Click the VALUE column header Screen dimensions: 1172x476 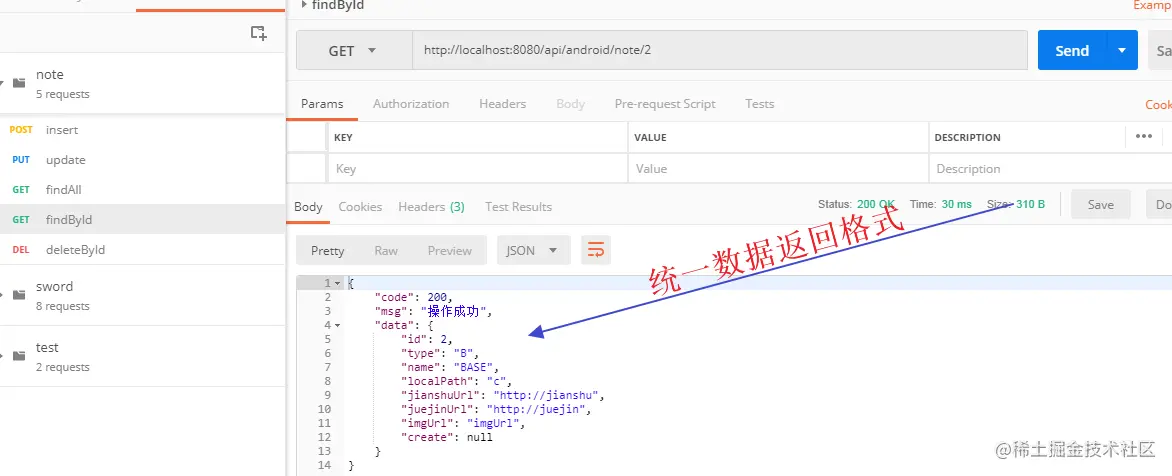650,137
